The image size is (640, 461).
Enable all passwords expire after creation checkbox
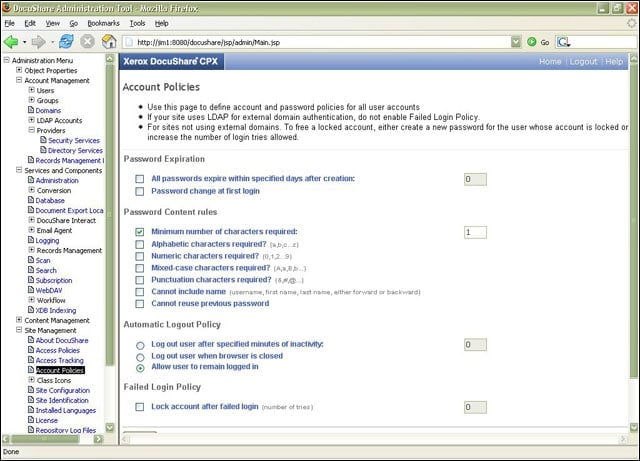[140, 179]
